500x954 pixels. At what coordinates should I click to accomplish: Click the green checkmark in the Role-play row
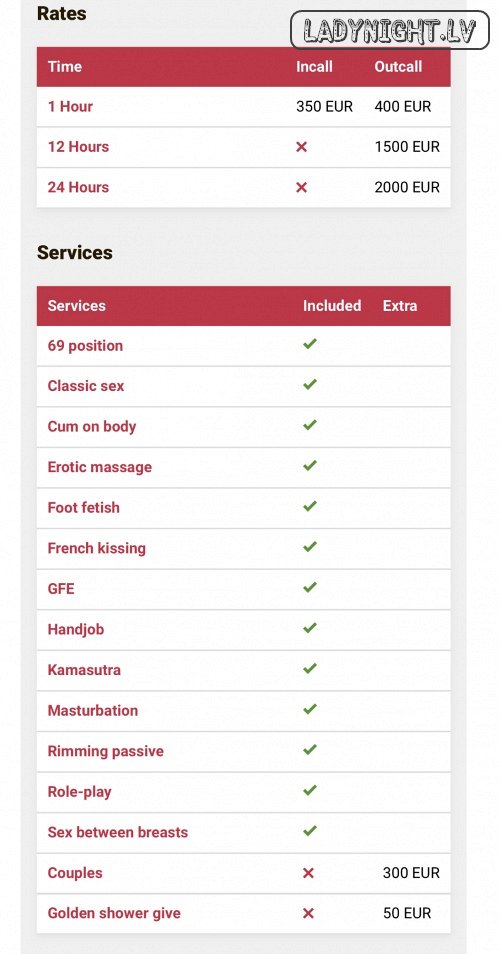click(x=310, y=790)
